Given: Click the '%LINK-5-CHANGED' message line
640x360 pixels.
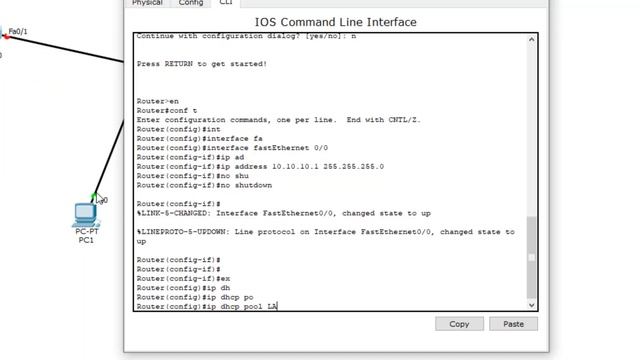Looking at the screenshot, I should coord(284,213).
